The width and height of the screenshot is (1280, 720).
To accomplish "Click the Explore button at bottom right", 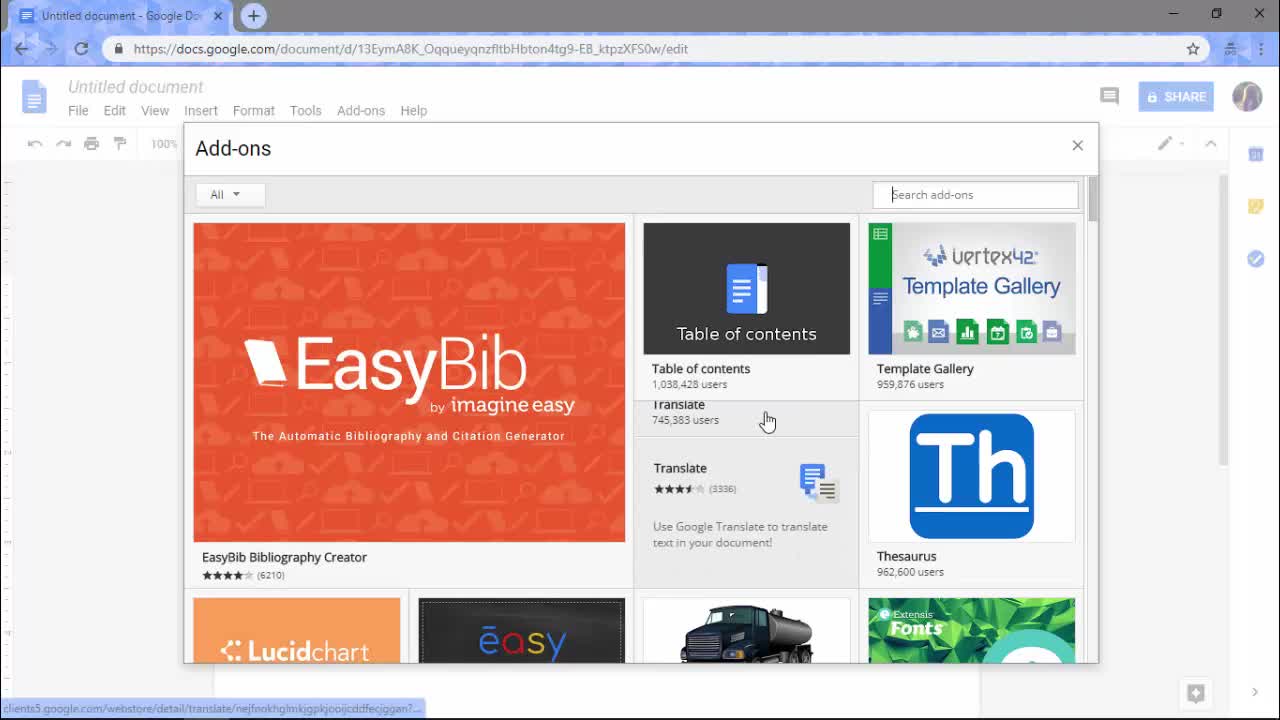I will coord(1195,693).
